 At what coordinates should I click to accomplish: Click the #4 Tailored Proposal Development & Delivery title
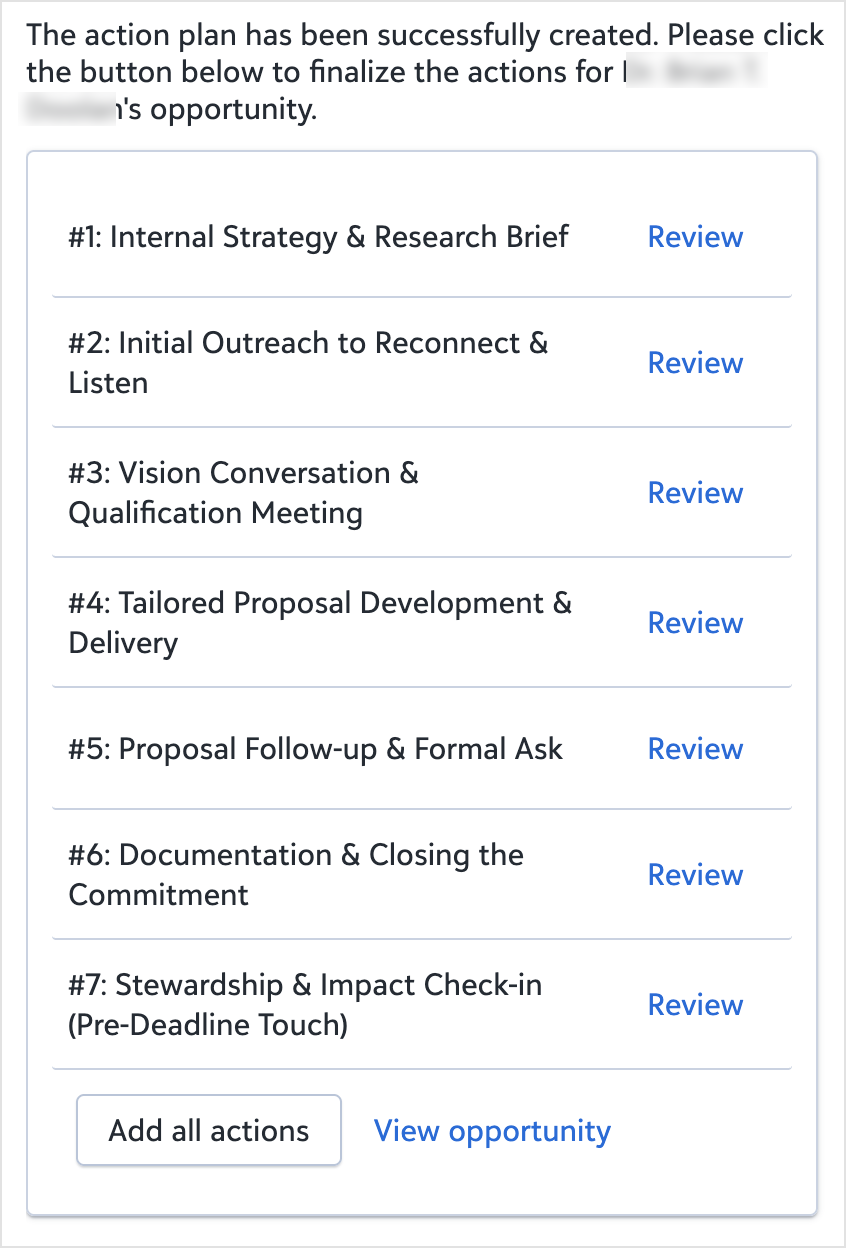click(319, 623)
